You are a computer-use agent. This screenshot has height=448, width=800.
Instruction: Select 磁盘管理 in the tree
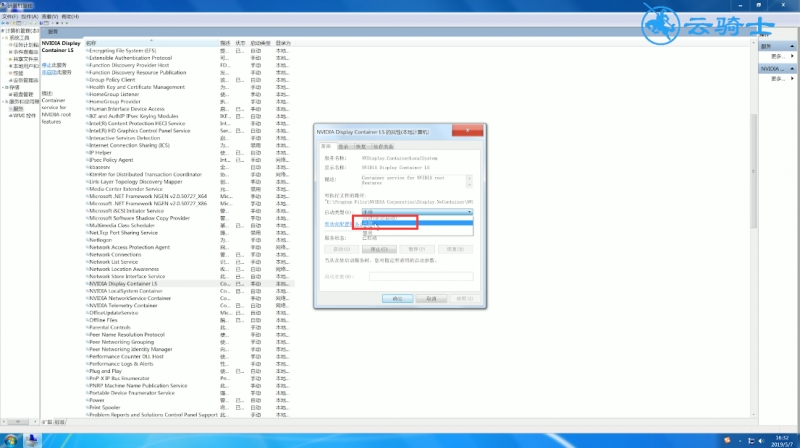[23, 94]
